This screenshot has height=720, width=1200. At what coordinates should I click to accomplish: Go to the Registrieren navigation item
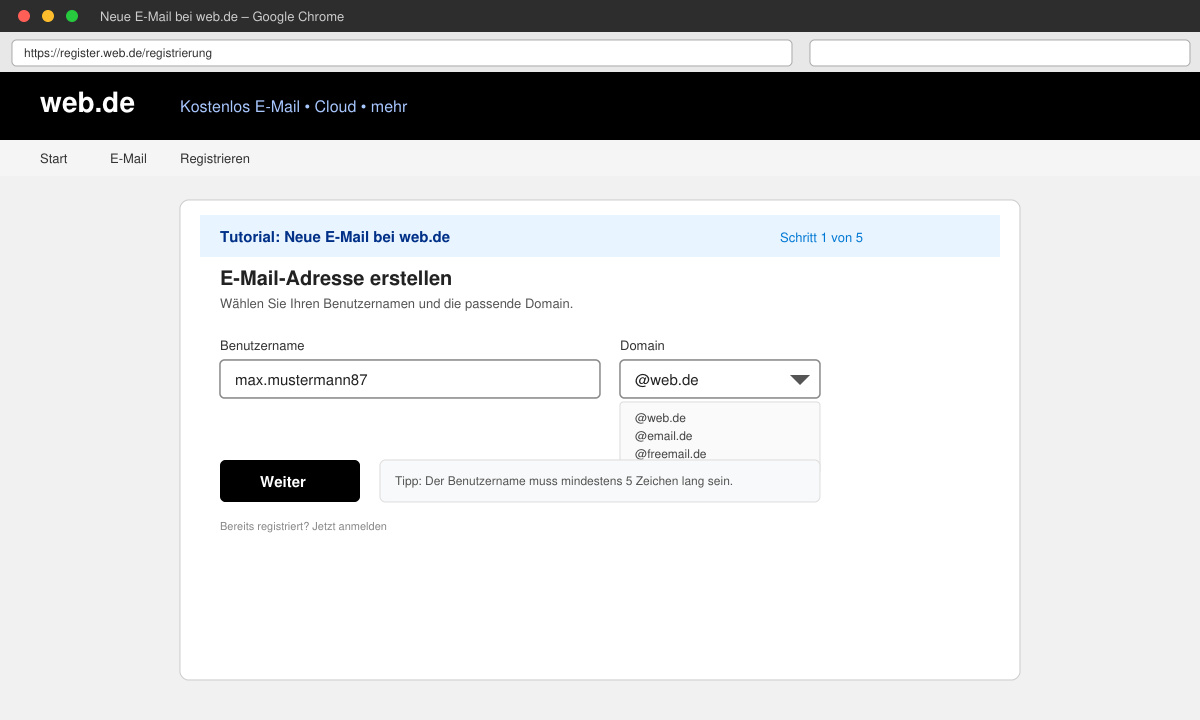point(215,159)
